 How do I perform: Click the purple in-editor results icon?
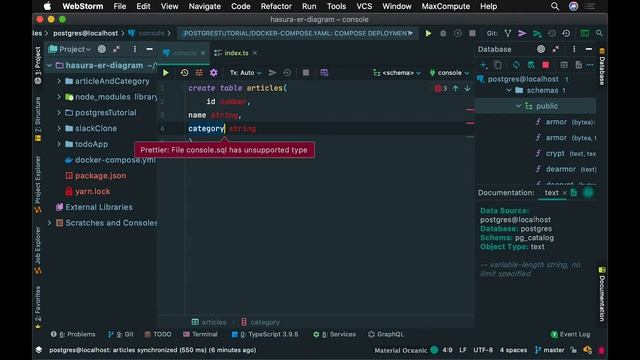click(324, 73)
